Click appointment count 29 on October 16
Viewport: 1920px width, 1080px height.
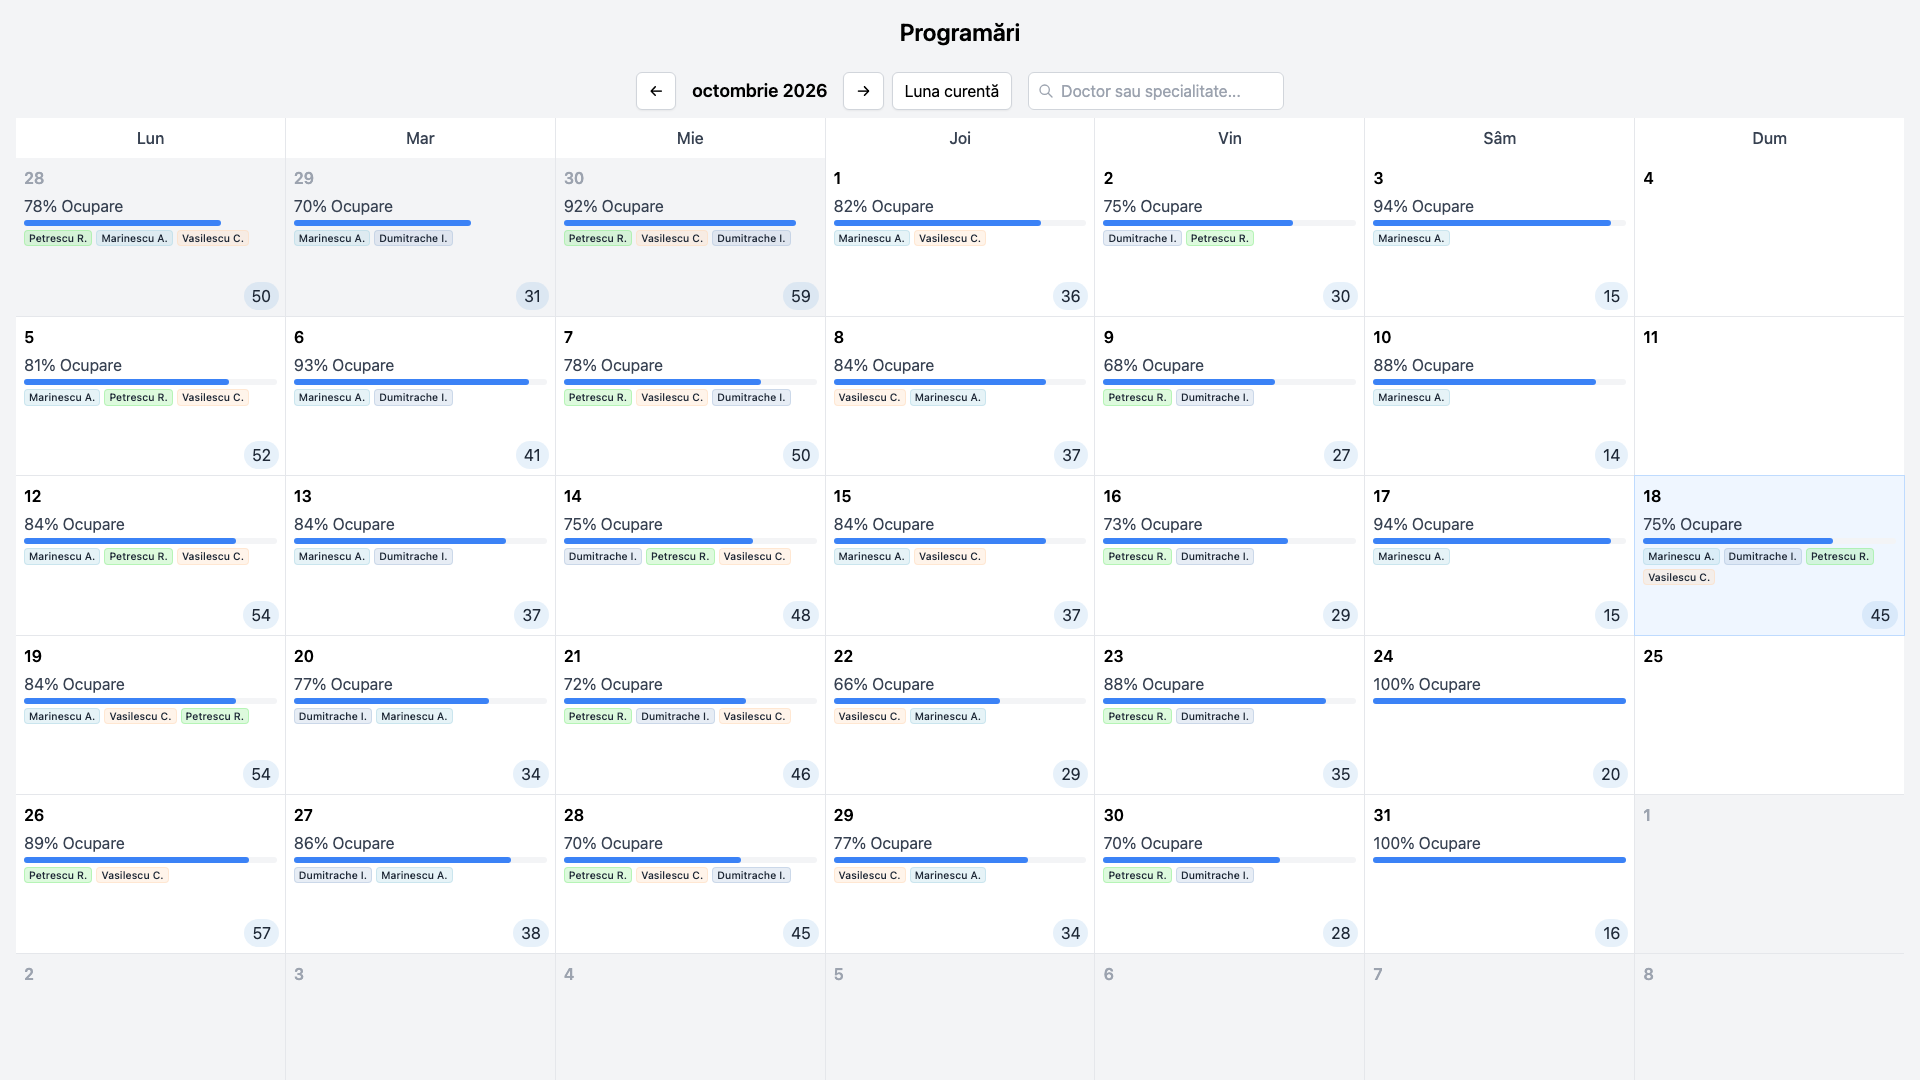point(1340,615)
